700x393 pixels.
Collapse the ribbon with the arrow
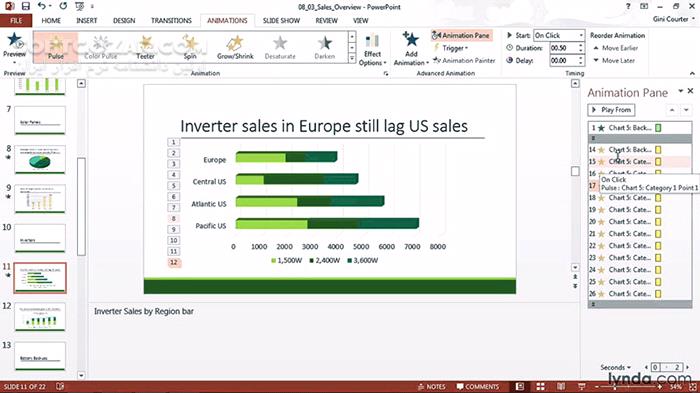[692, 73]
